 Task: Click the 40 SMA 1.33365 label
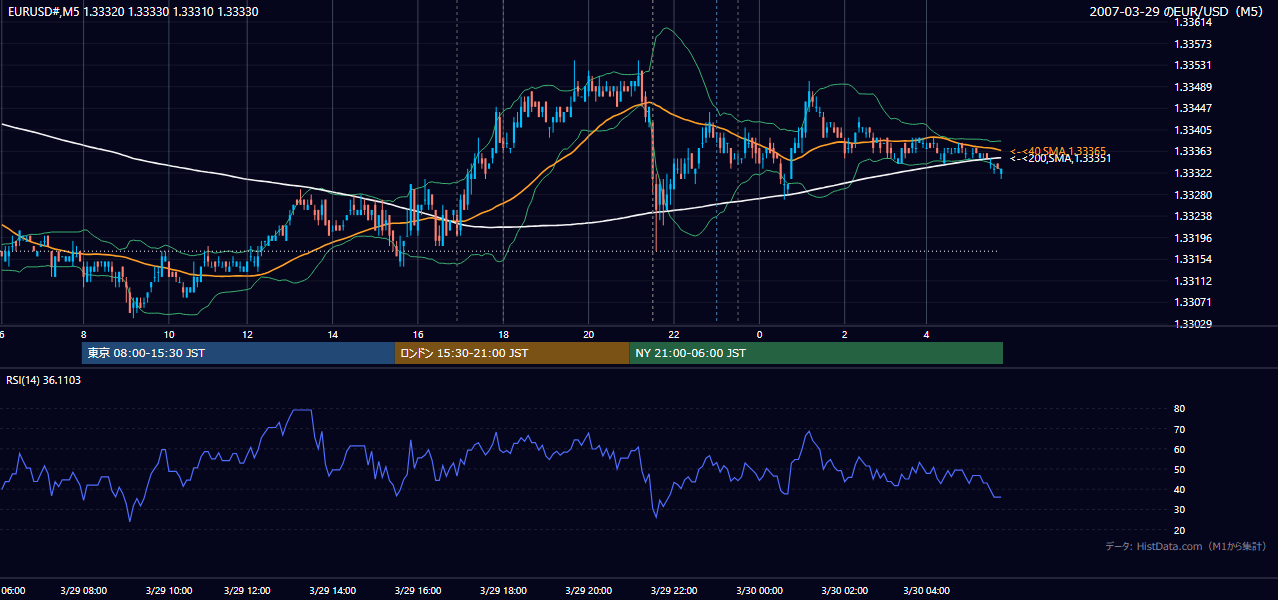pos(1057,150)
